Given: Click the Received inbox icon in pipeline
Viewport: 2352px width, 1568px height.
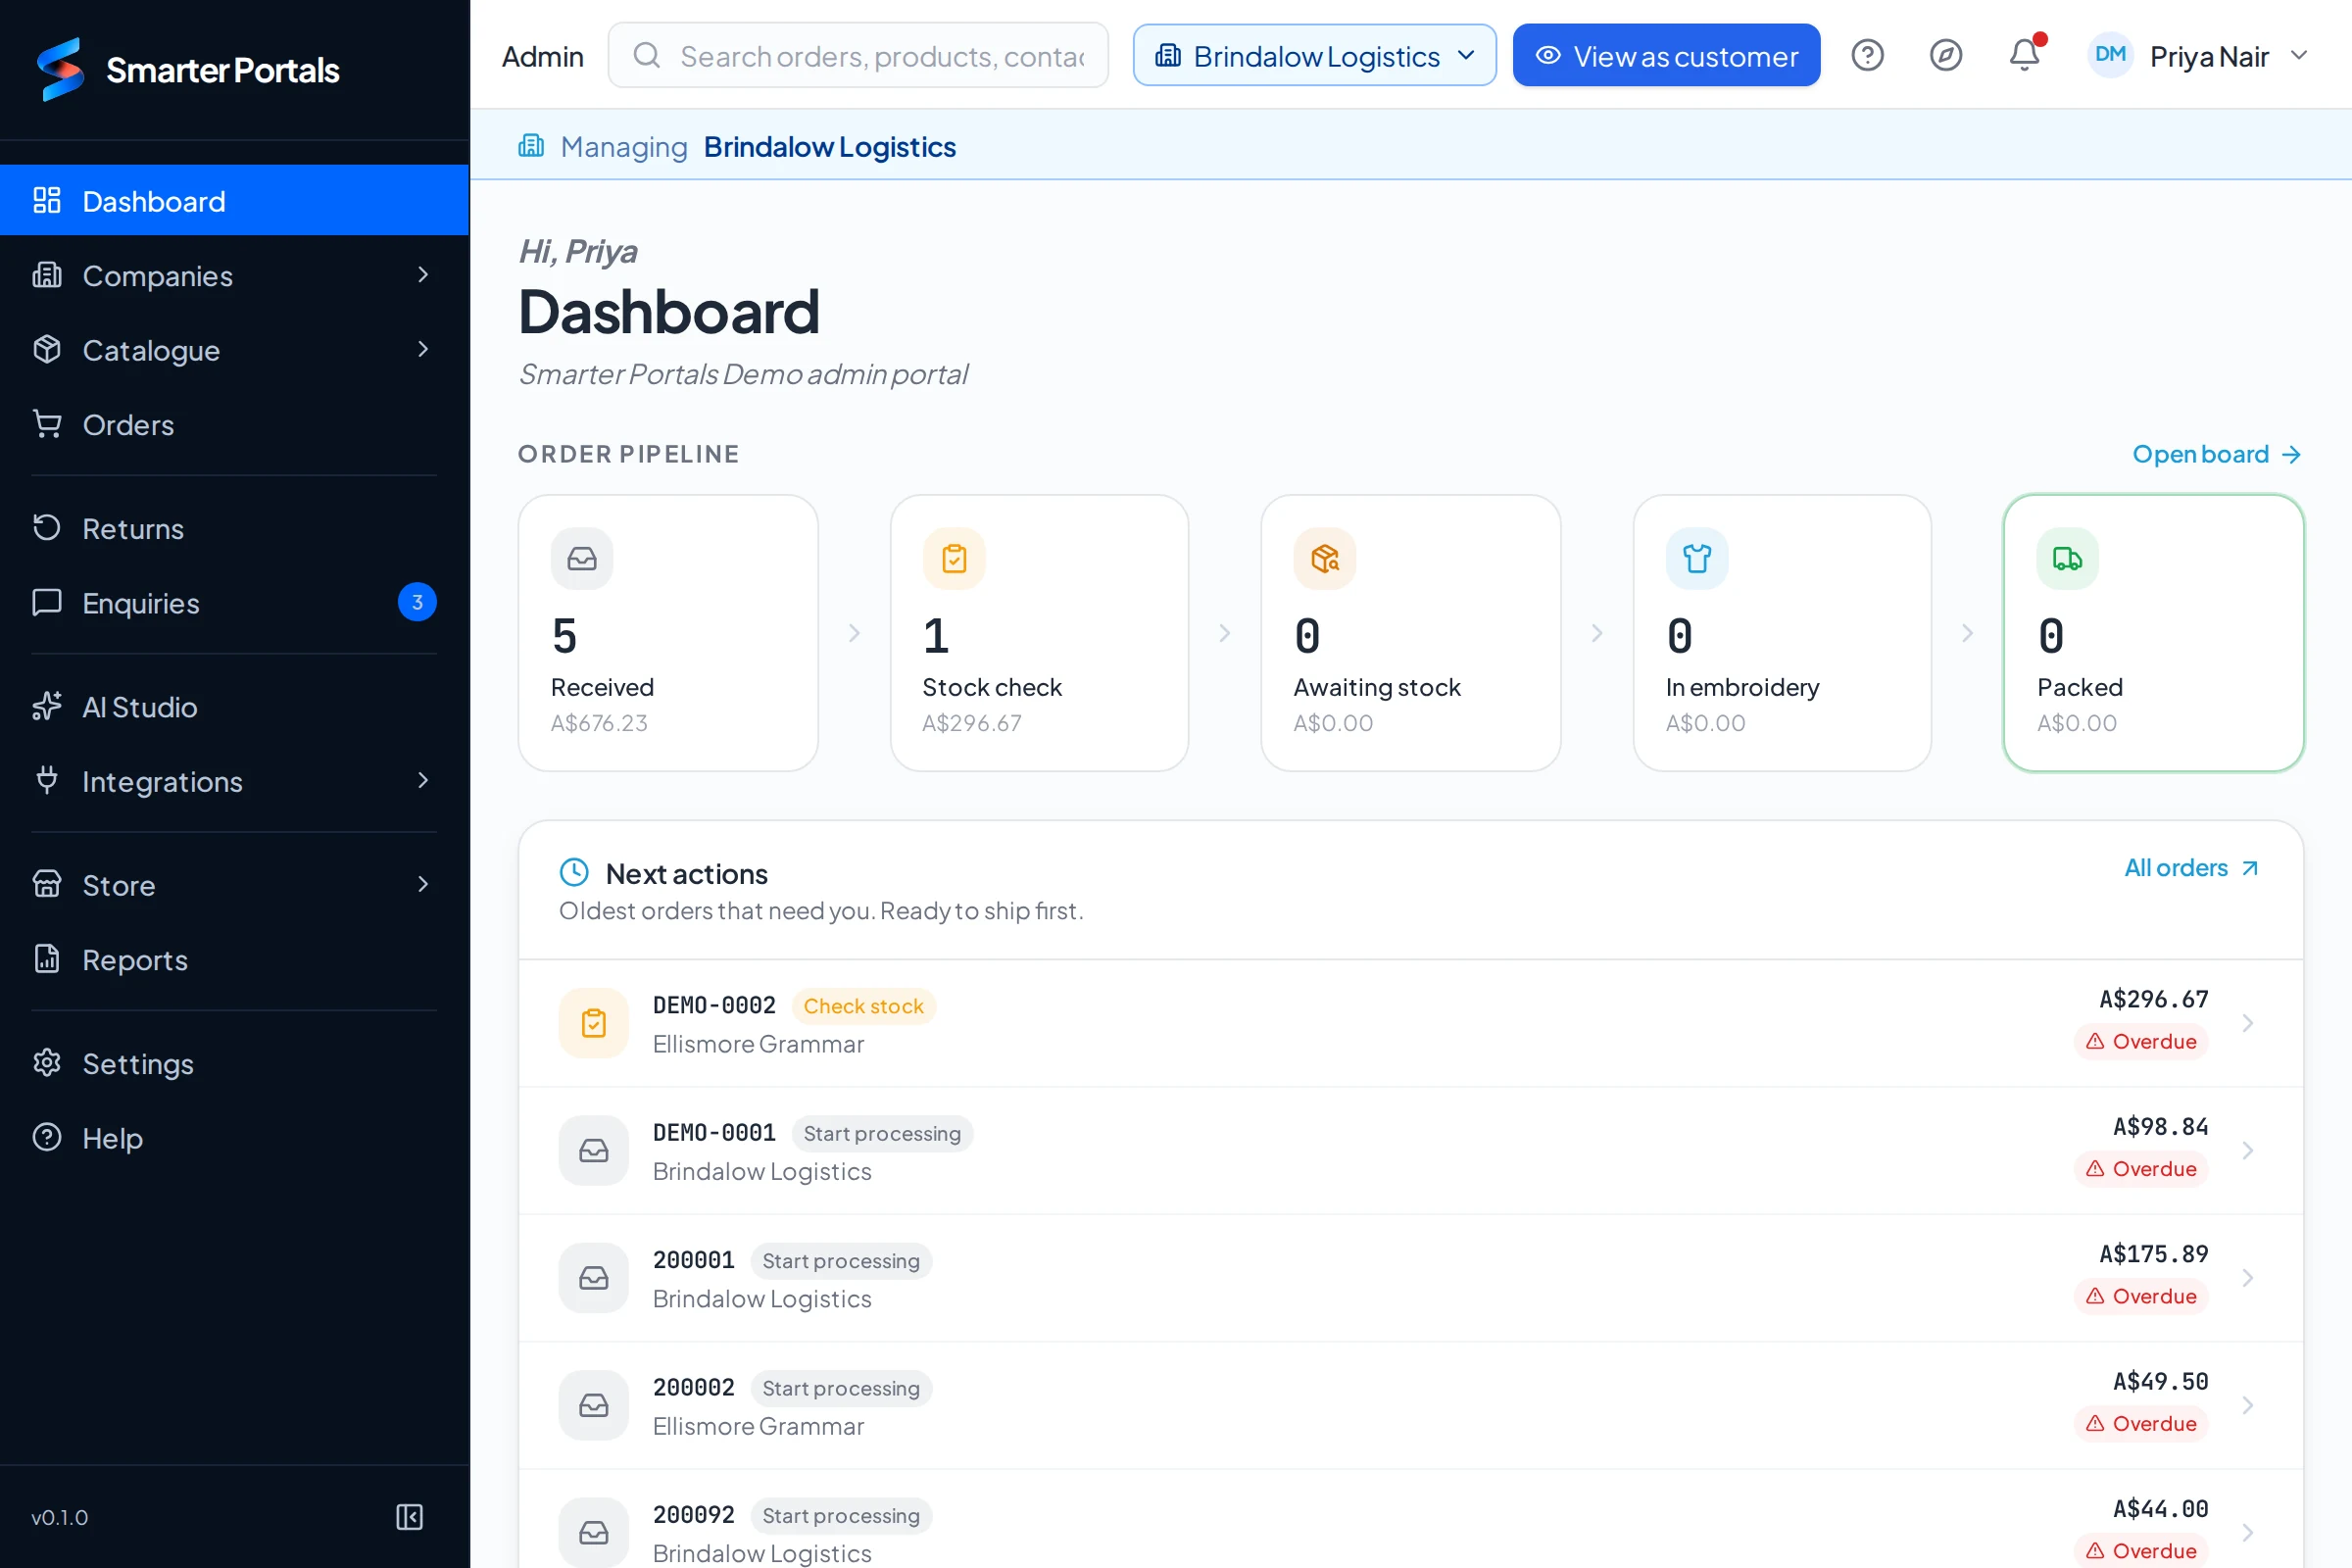Looking at the screenshot, I should click(582, 558).
